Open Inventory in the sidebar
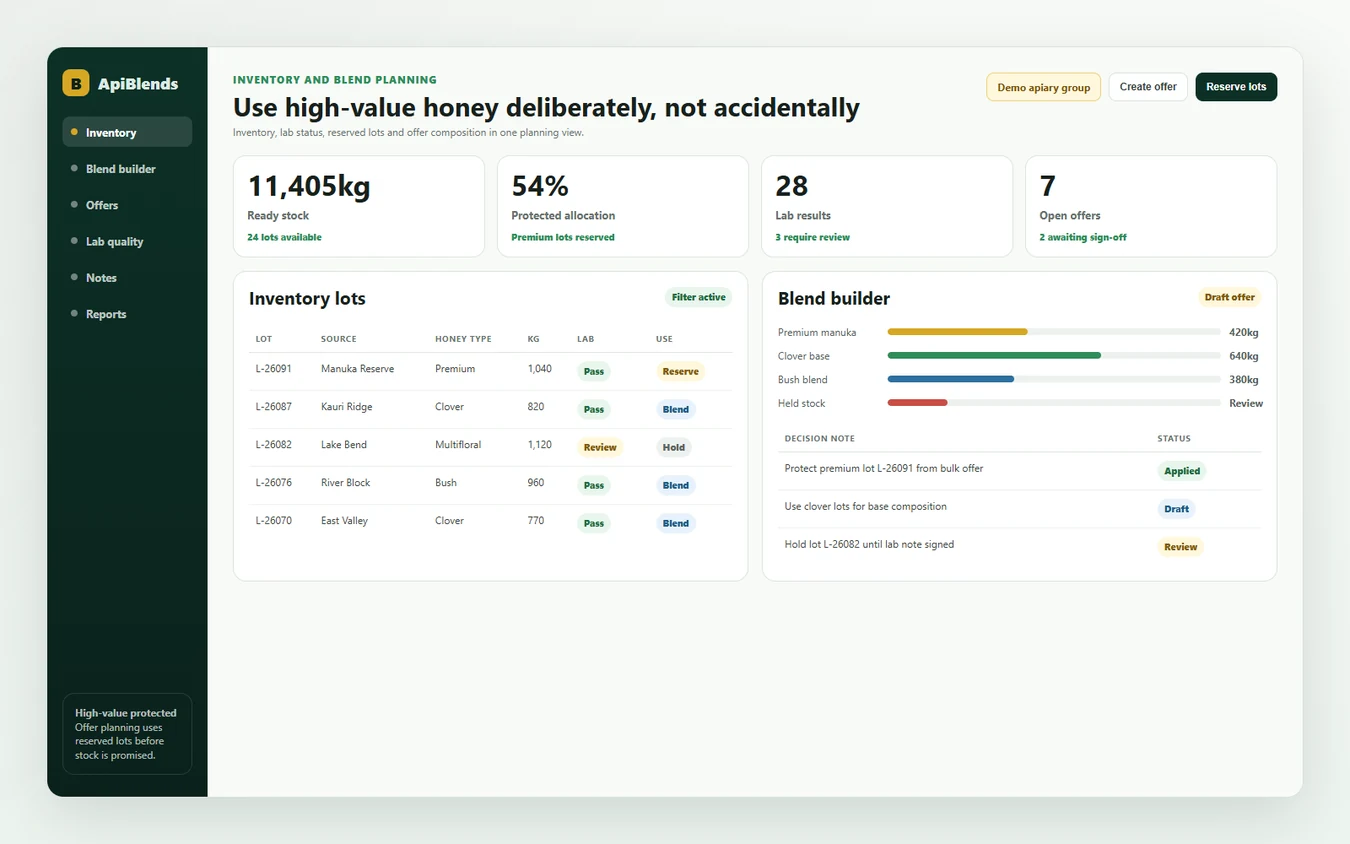The width and height of the screenshot is (1350, 844). pyautogui.click(x=127, y=132)
